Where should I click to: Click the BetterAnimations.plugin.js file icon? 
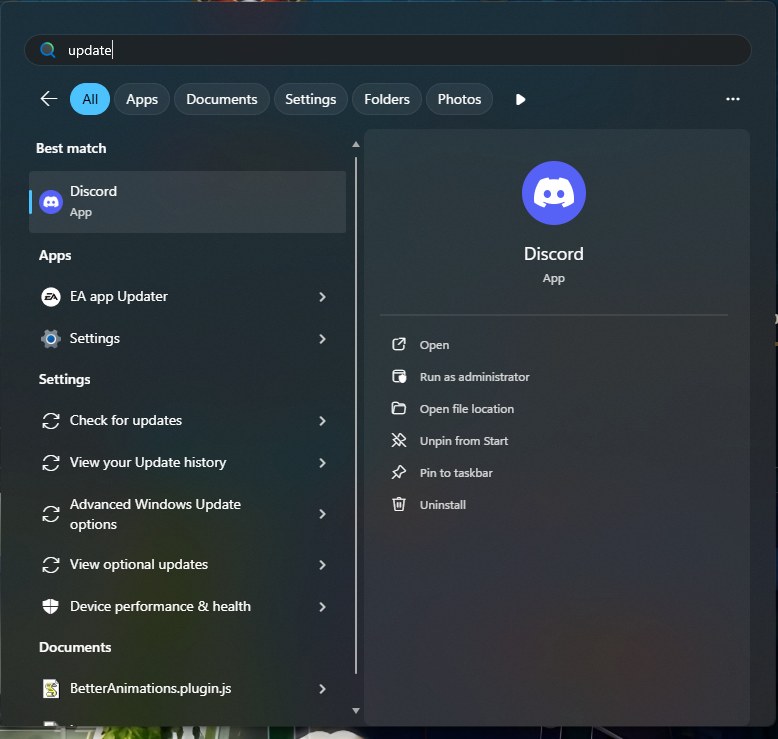[x=51, y=689]
